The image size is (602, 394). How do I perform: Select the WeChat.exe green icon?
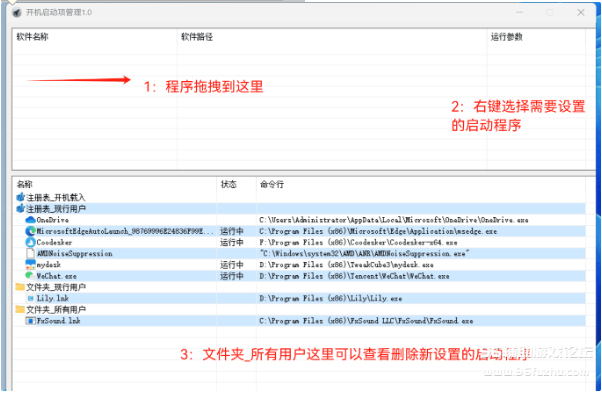tap(30, 276)
